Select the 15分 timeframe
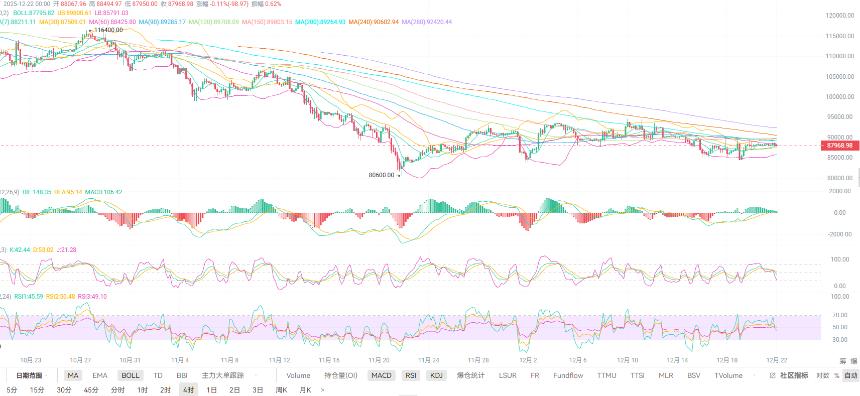The height and width of the screenshot is (396, 860). [37, 390]
